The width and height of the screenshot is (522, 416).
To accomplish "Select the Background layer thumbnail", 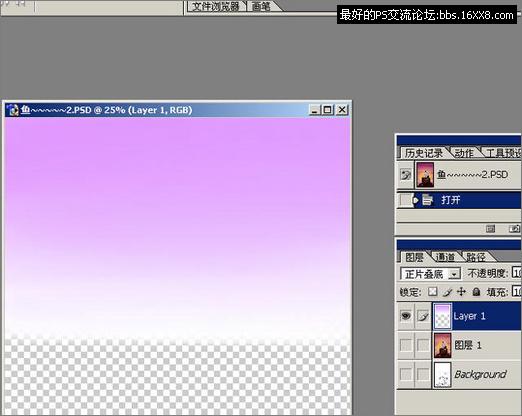I will point(442,374).
